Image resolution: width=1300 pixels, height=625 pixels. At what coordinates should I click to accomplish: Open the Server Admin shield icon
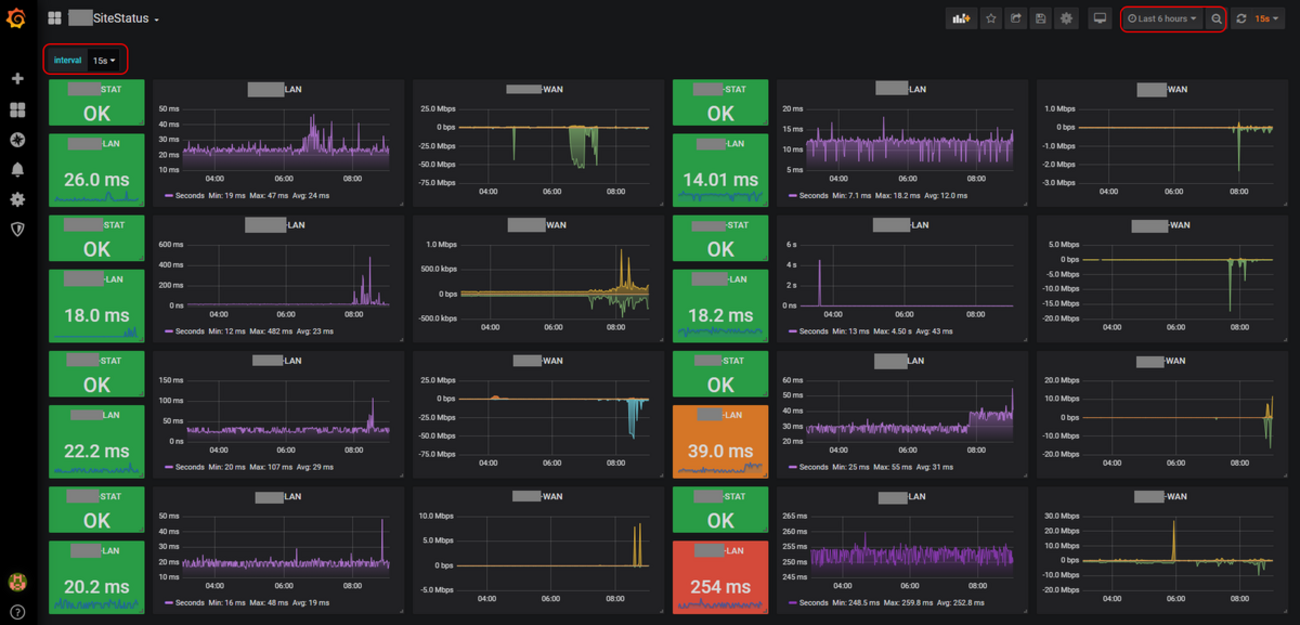tap(17, 229)
